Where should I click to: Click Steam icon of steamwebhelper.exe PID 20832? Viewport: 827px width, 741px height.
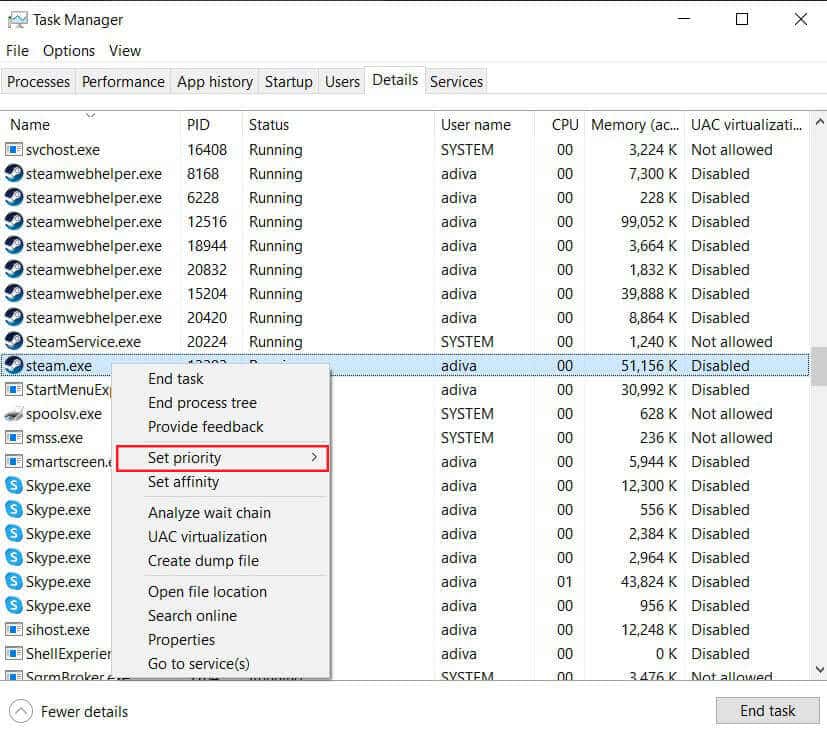click(x=14, y=270)
